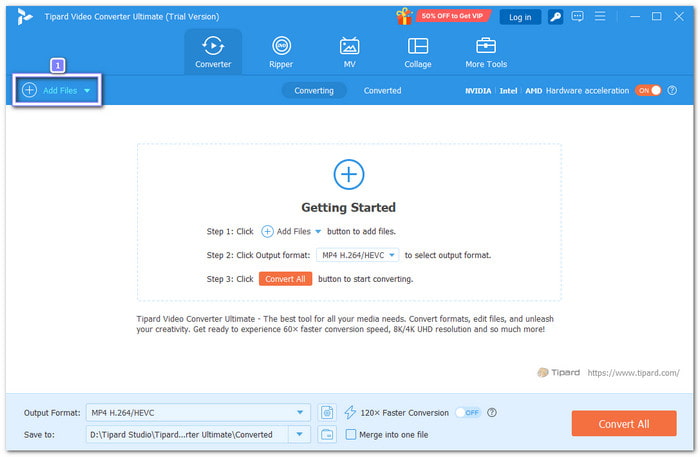The width and height of the screenshot is (700, 457).
Task: Select the Converting tab
Action: [x=314, y=90]
